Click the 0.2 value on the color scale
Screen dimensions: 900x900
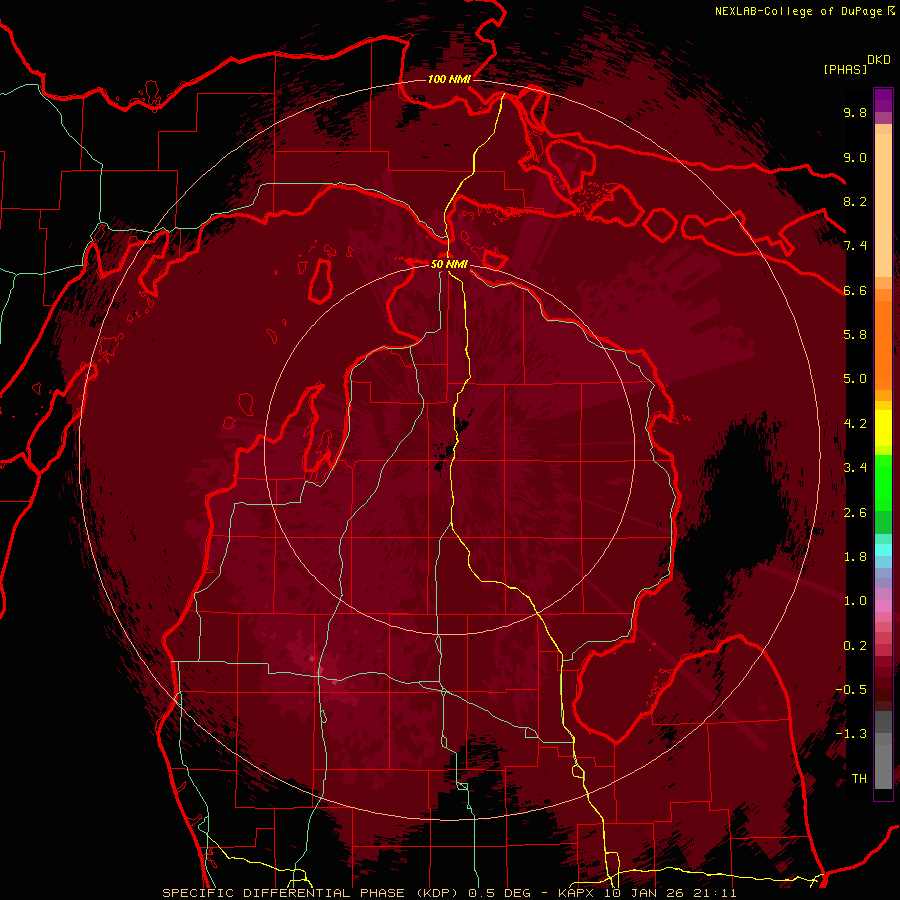[855, 646]
